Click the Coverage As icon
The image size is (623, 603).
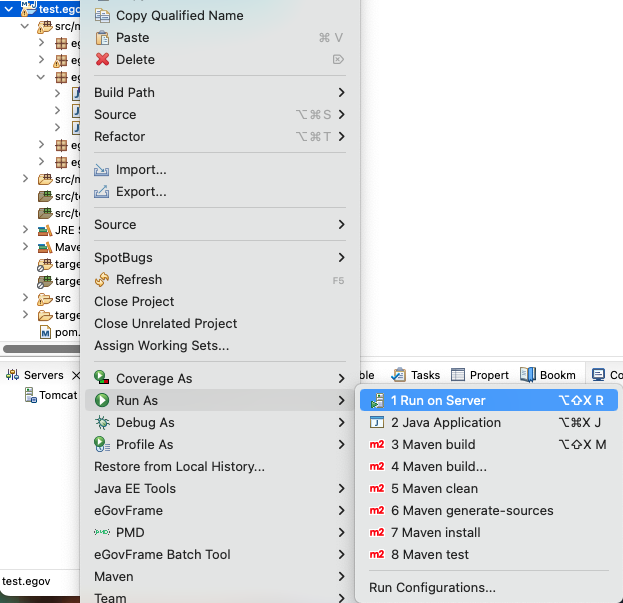[102, 377]
